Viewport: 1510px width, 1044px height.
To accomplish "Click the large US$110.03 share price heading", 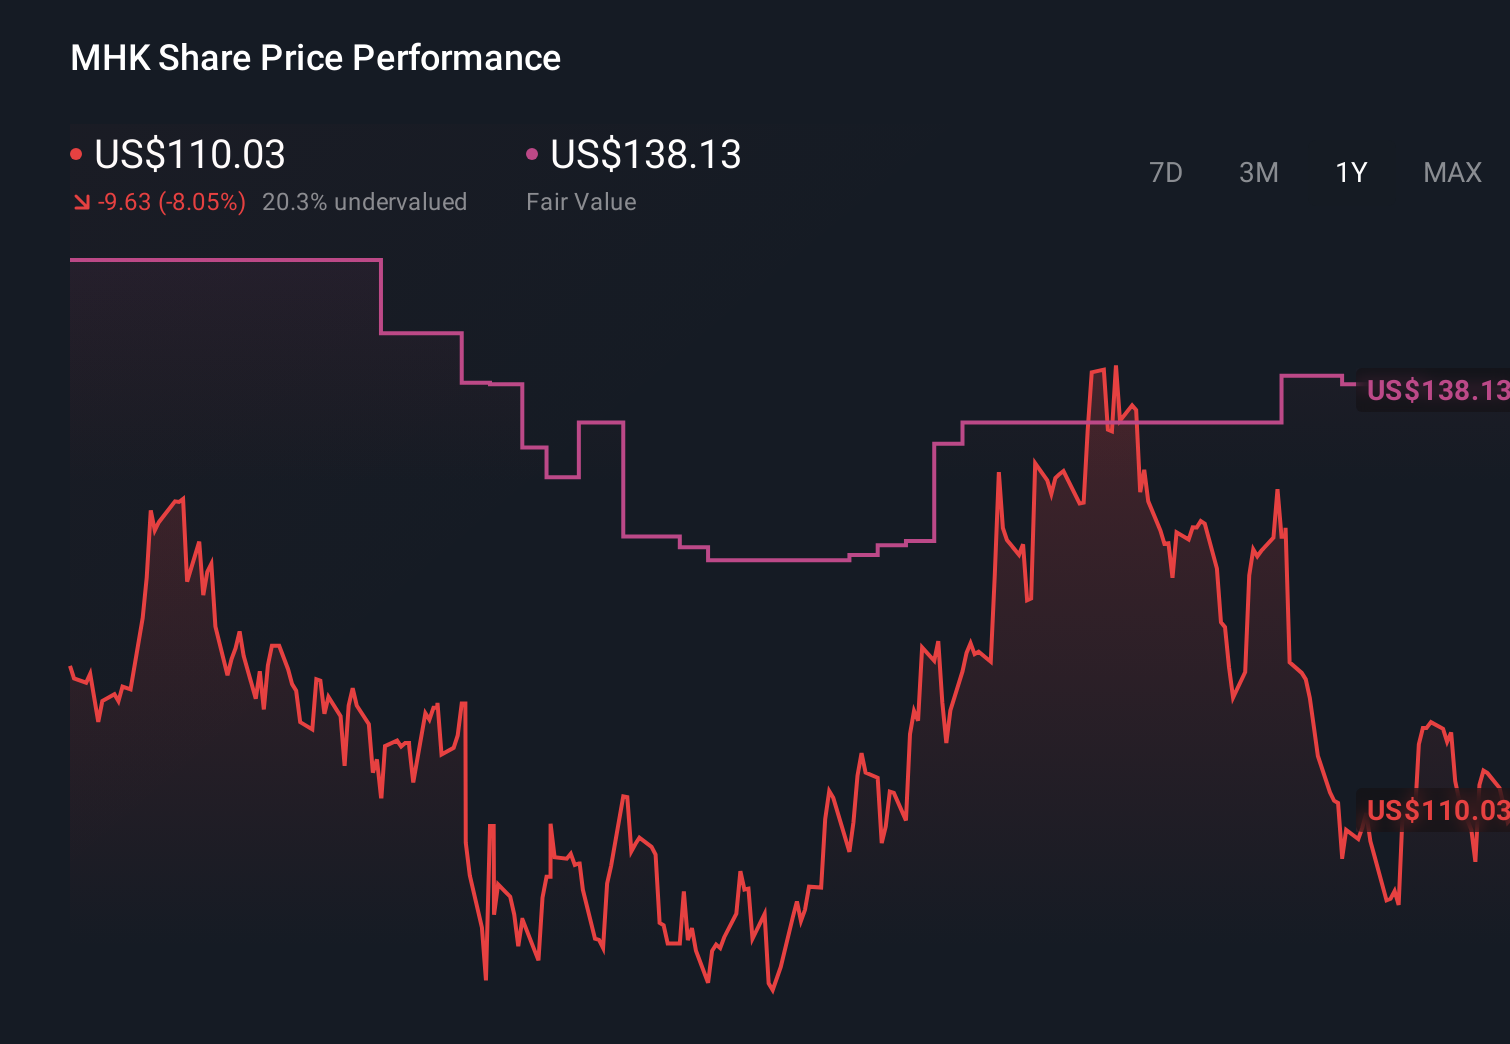I will pos(190,154).
